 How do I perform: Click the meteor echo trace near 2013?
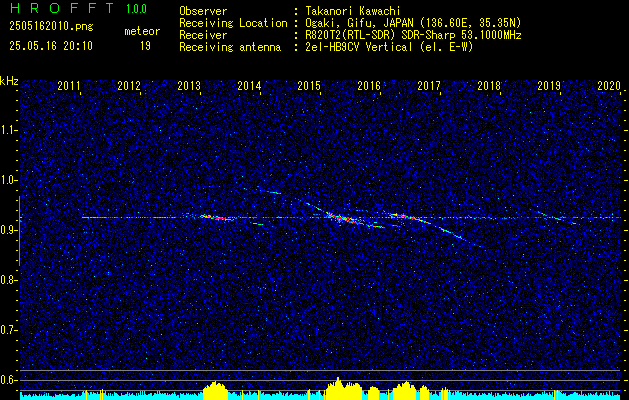217,217
